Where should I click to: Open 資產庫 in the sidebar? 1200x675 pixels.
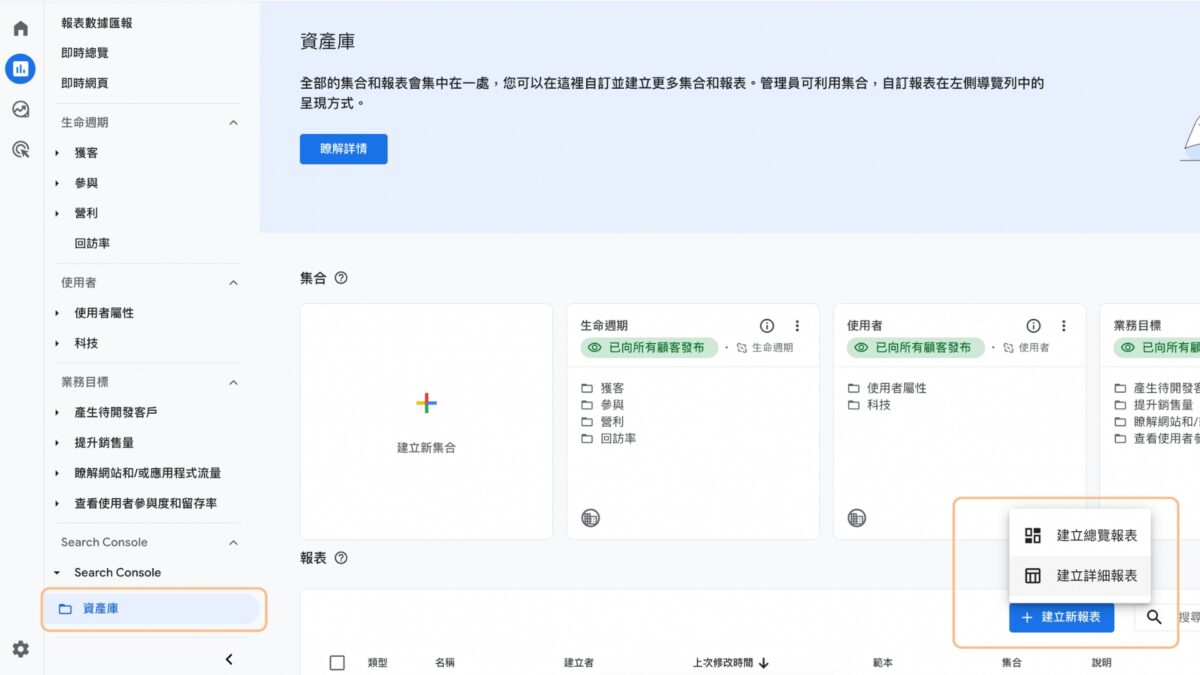100,608
